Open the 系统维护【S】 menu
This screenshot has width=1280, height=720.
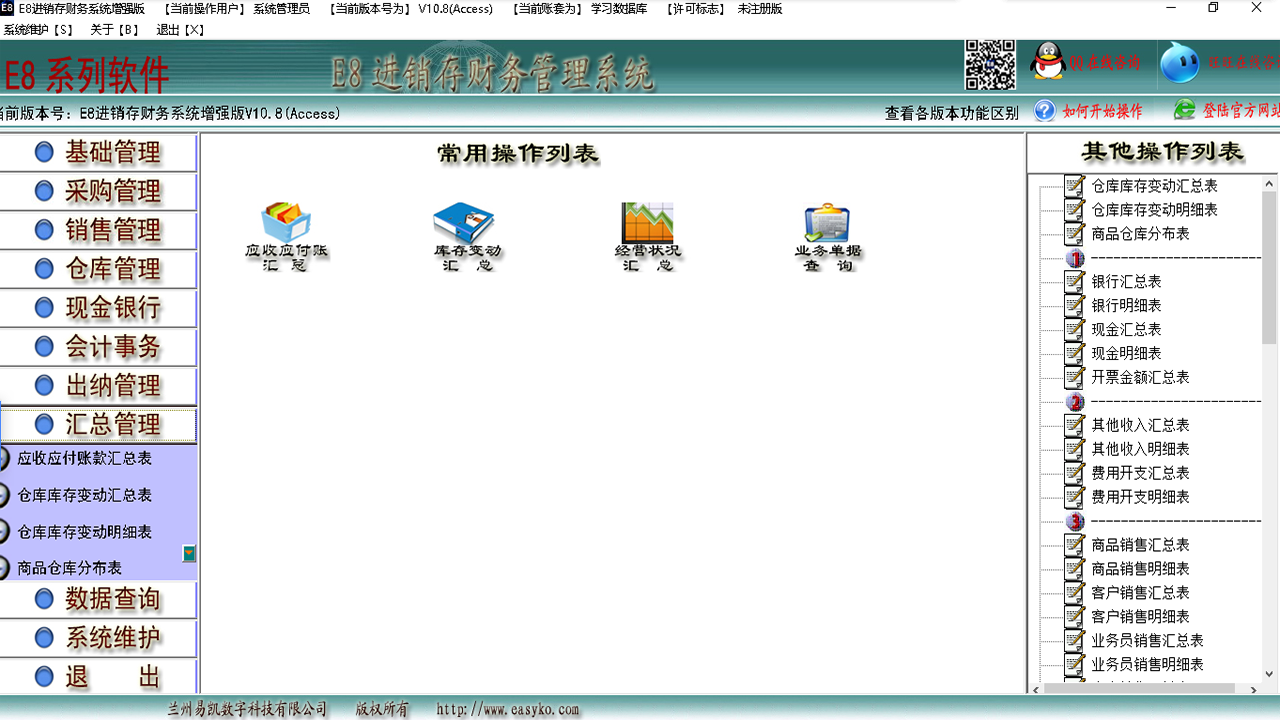coord(37,28)
